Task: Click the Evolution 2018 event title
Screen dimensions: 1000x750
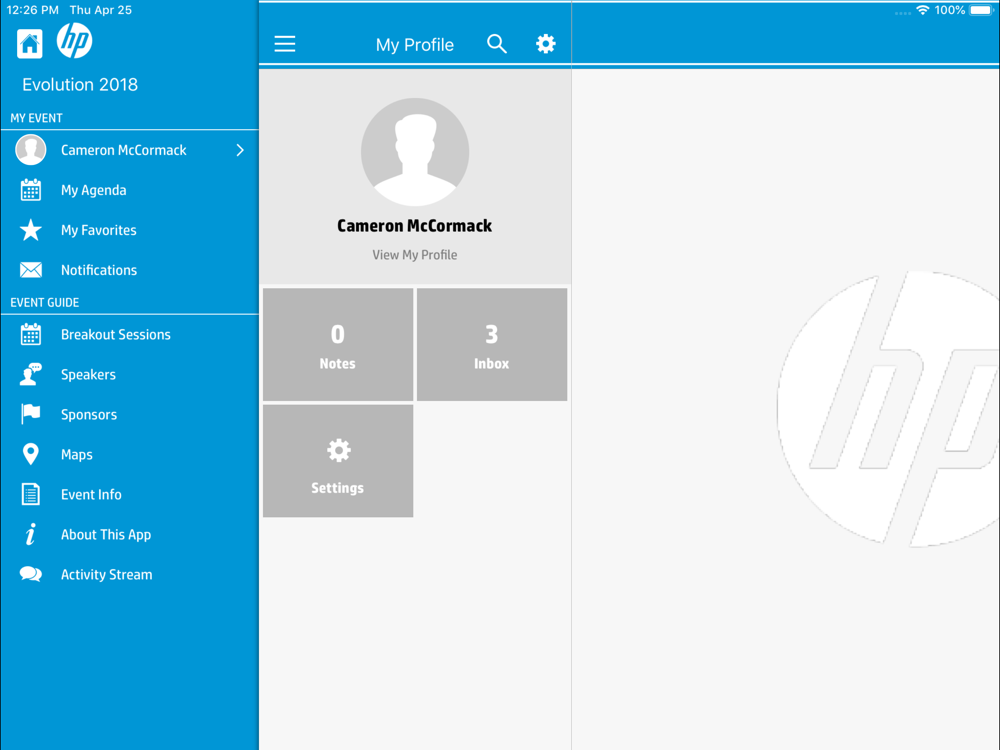Action: pyautogui.click(x=80, y=85)
